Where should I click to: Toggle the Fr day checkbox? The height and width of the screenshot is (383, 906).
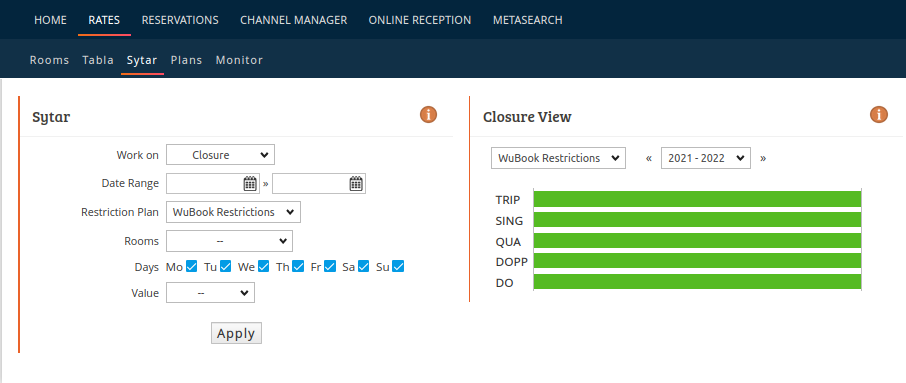pos(329,266)
